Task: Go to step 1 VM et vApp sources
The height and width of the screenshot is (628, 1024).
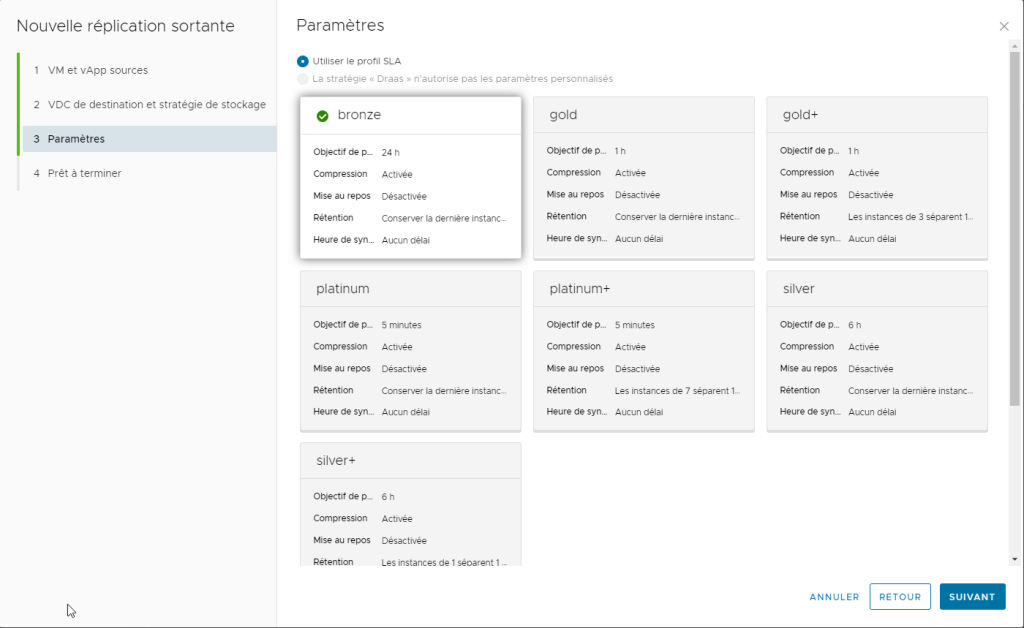Action: pos(91,70)
